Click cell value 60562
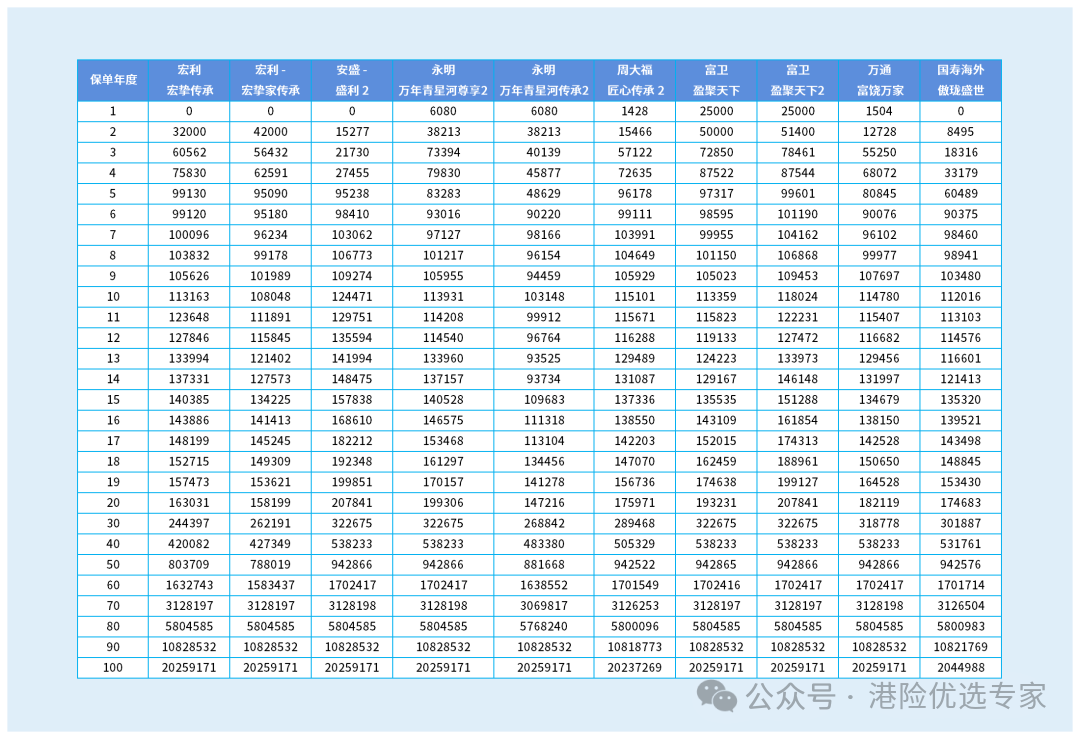Viewport: 1080px width, 739px height. 189,152
